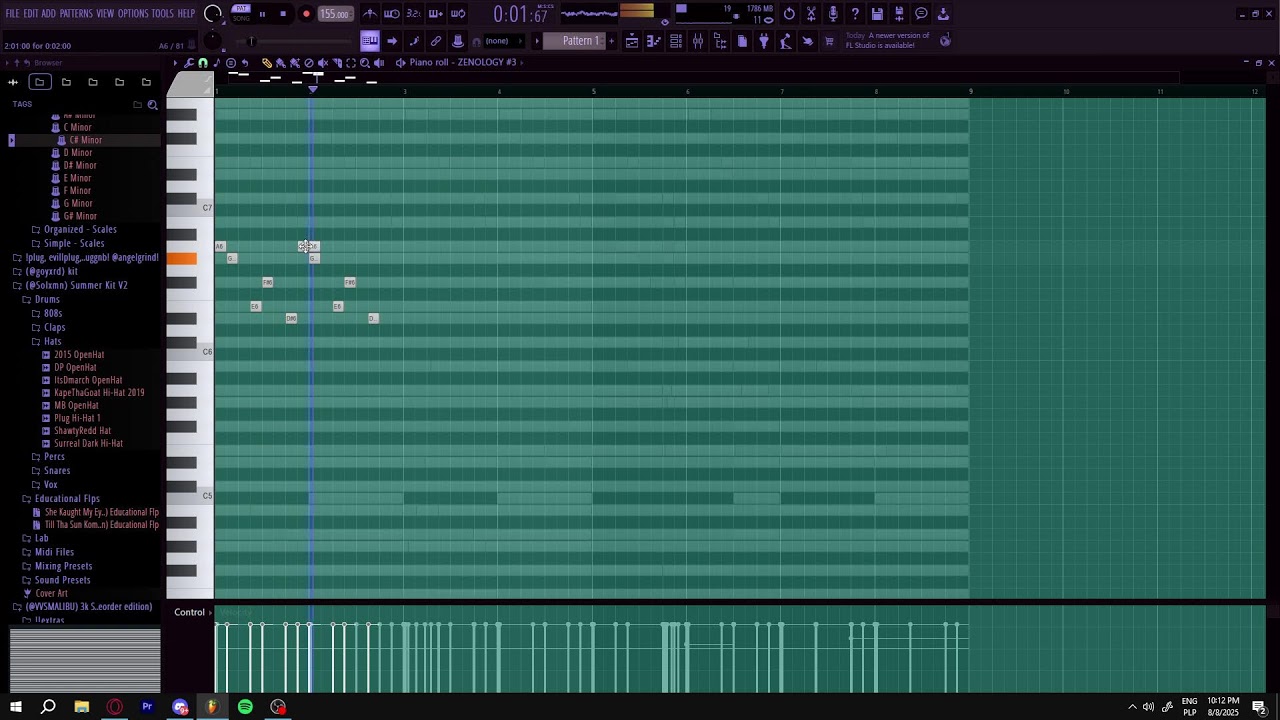Select the KapeThaGoat Hi-Hat 2019 sample

99,393
